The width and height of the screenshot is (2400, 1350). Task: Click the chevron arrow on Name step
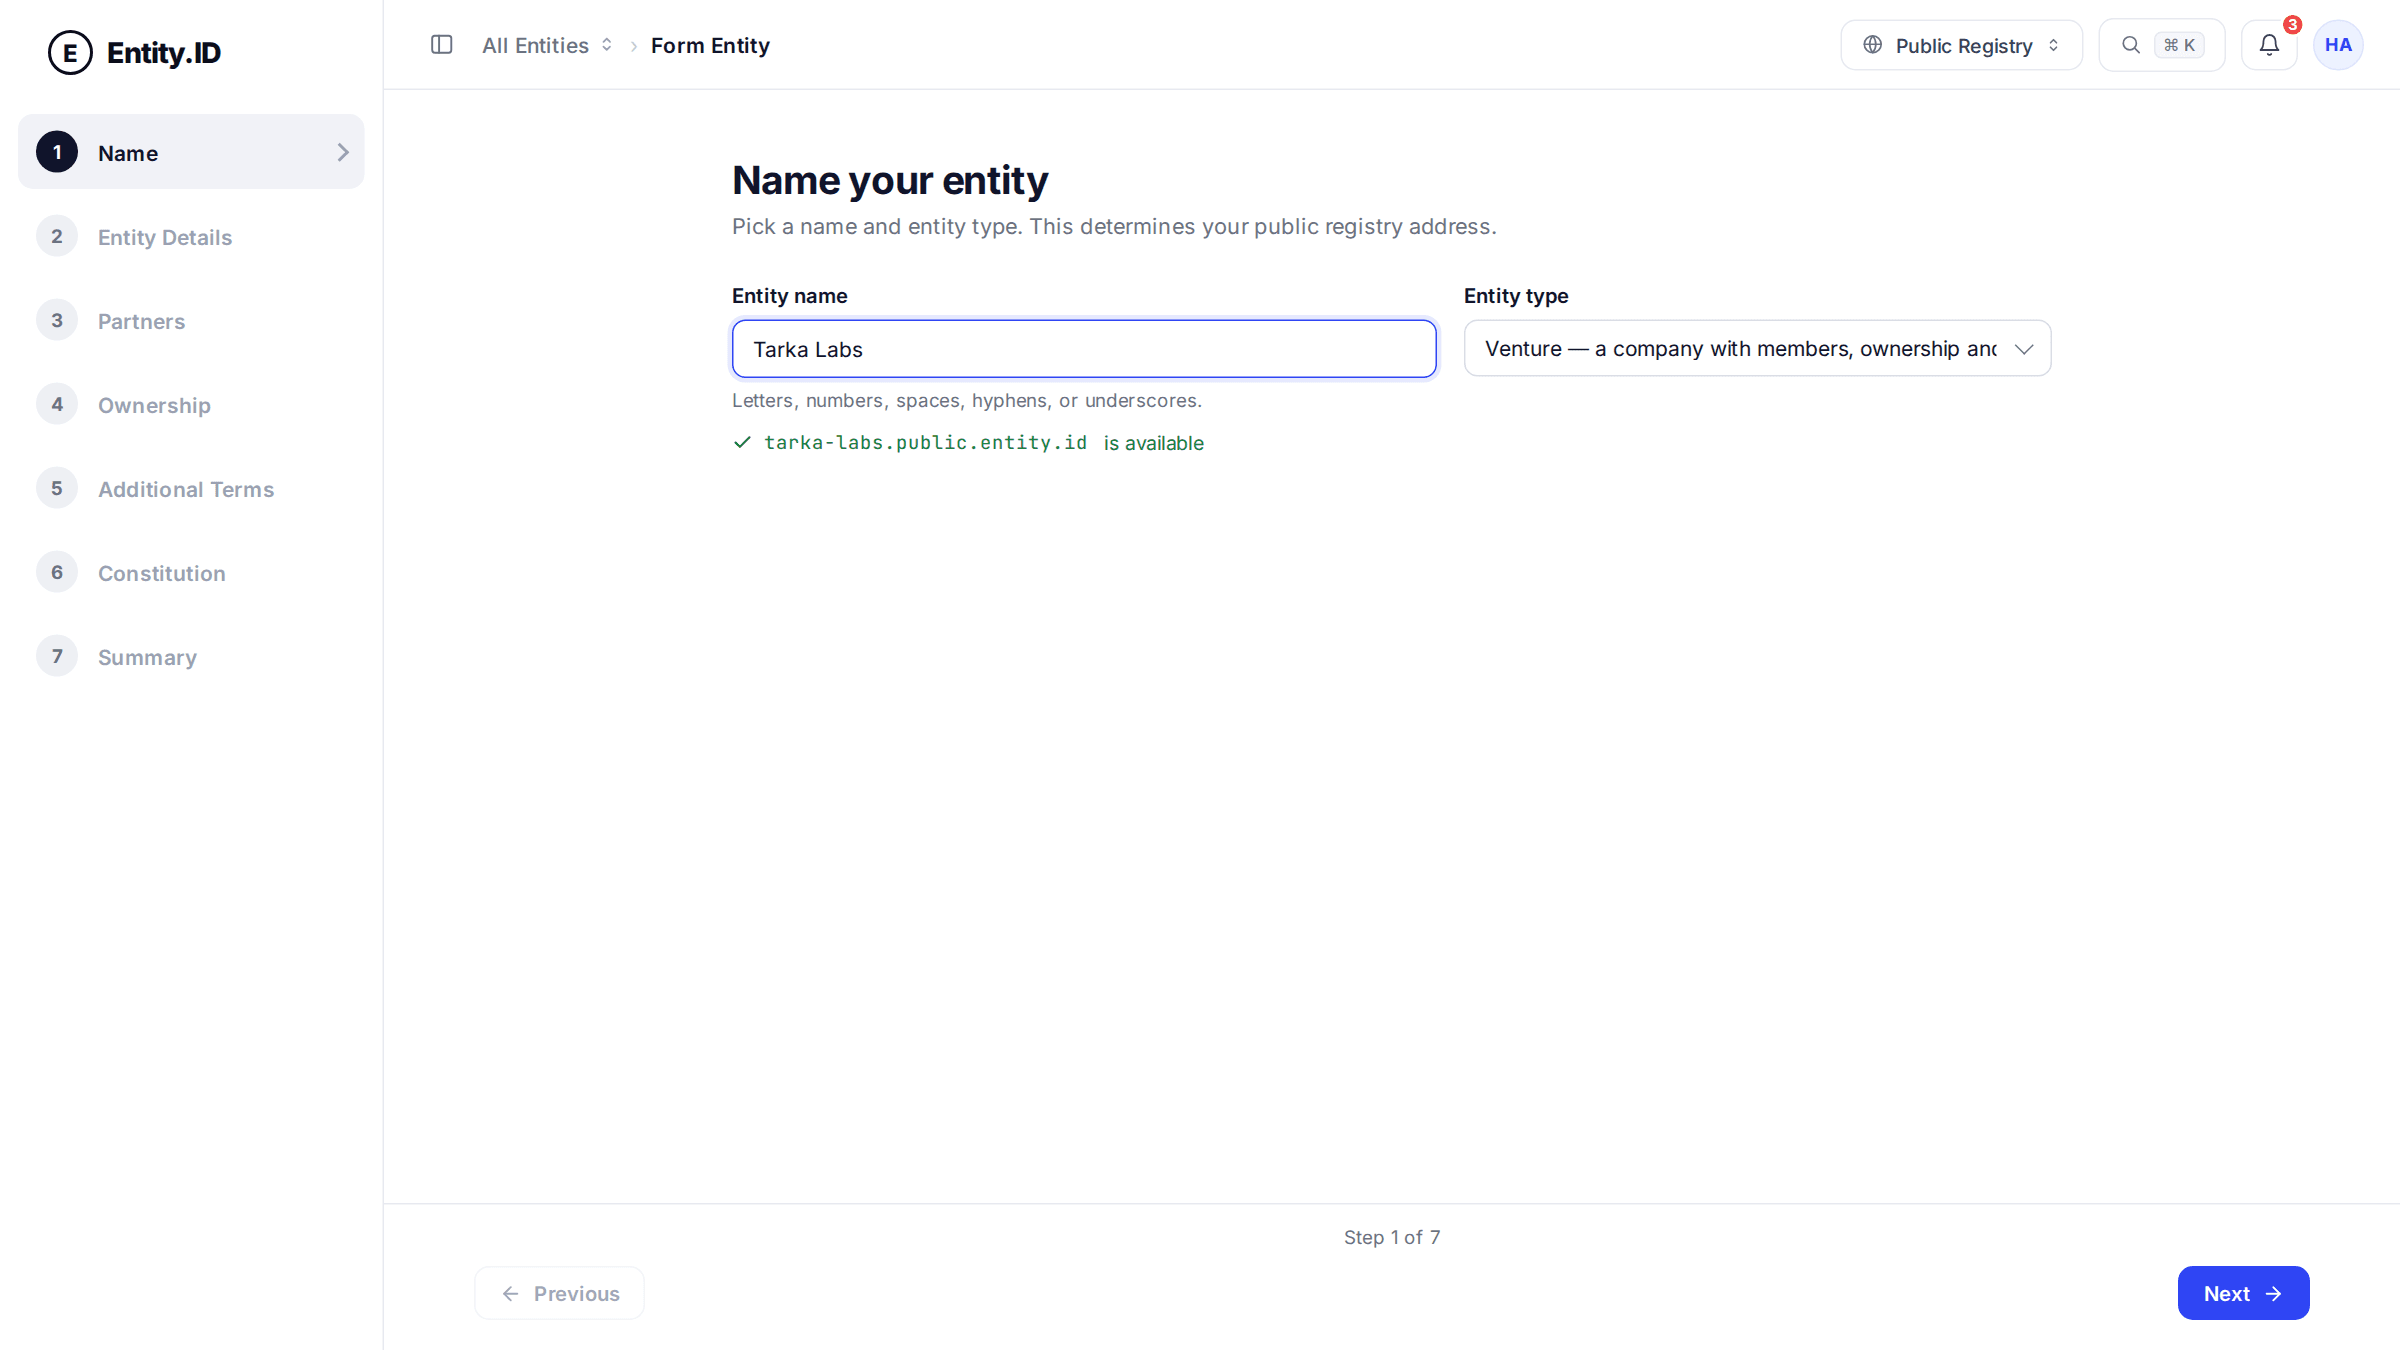tap(343, 152)
